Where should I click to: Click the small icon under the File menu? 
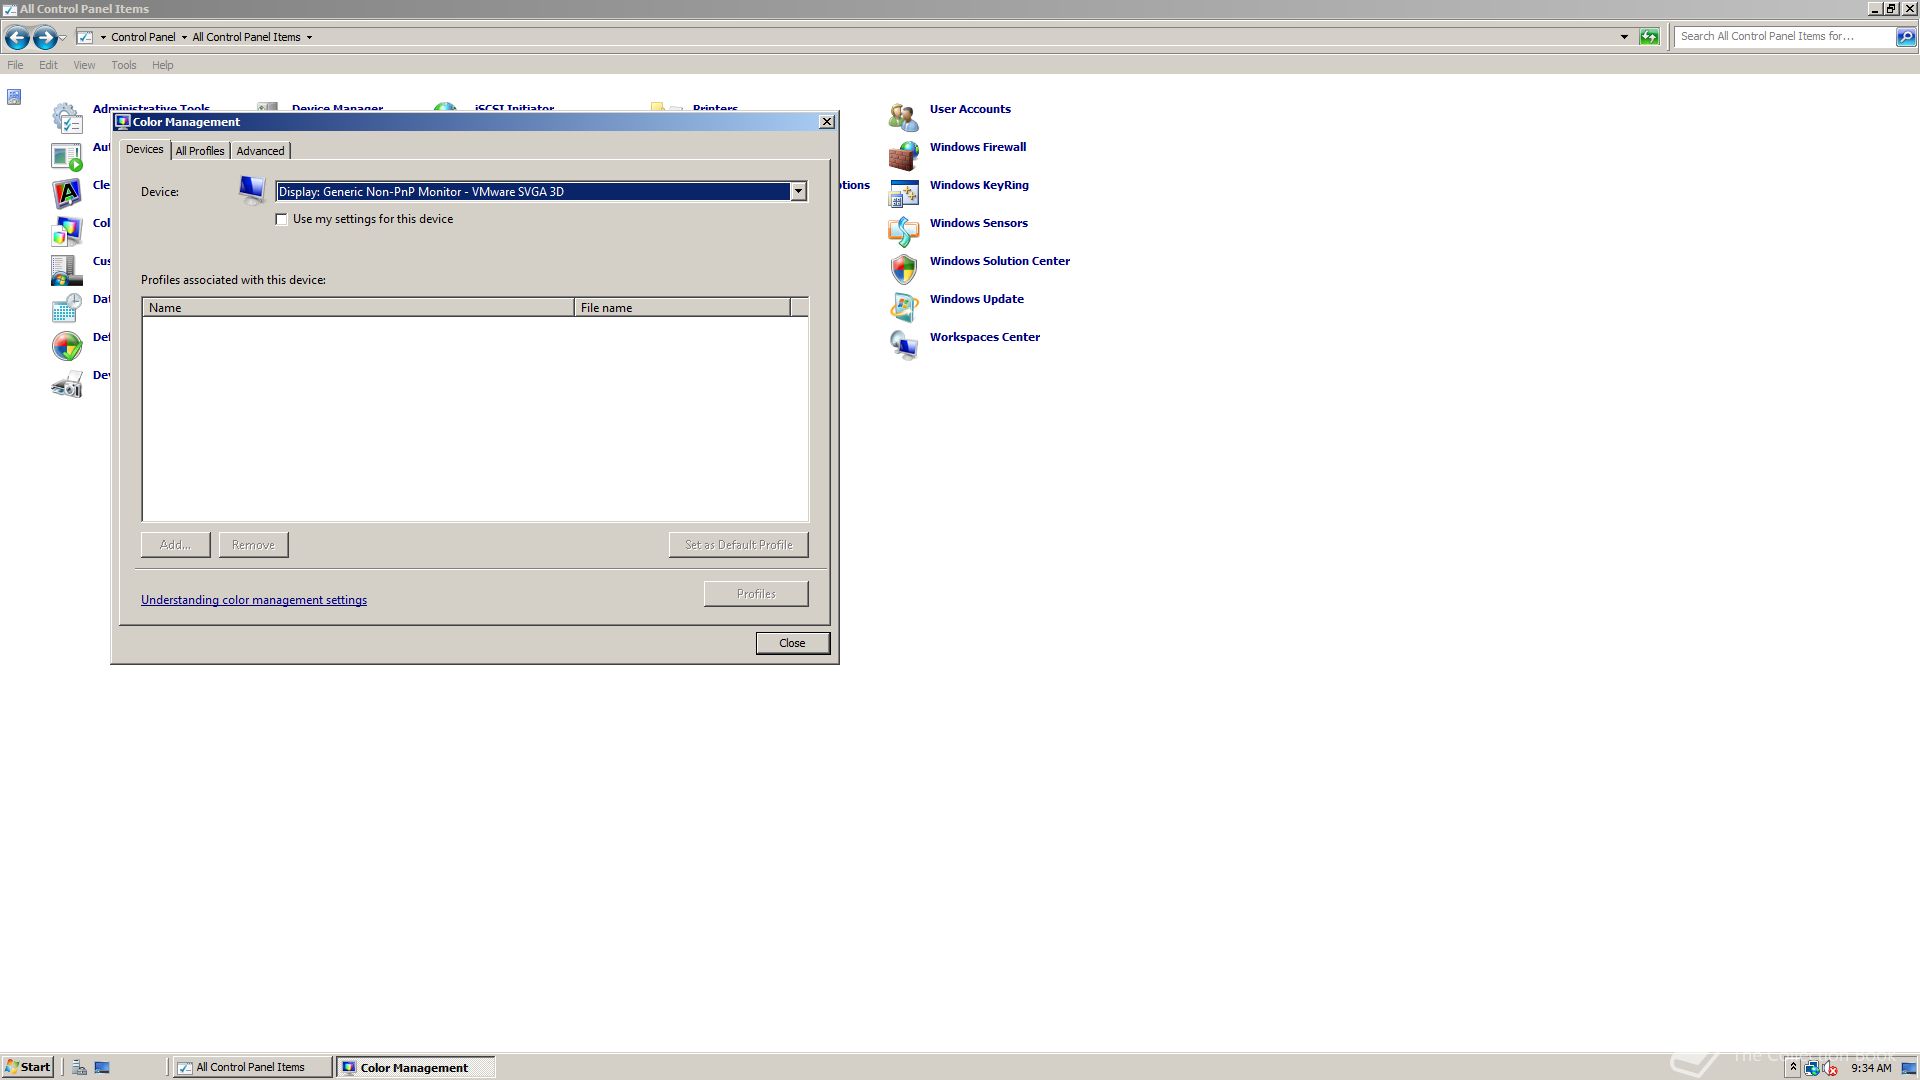pyautogui.click(x=14, y=97)
